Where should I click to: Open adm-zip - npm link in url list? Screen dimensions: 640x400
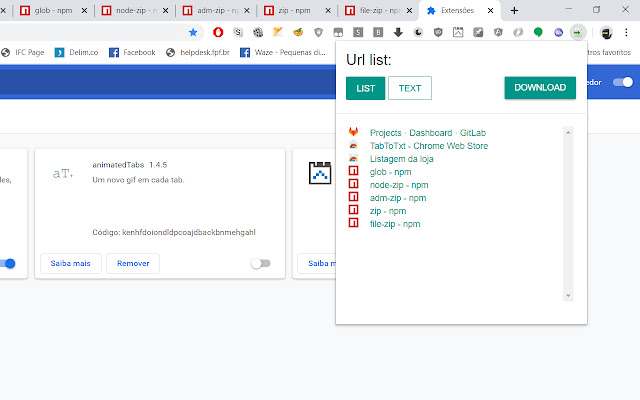coord(398,198)
